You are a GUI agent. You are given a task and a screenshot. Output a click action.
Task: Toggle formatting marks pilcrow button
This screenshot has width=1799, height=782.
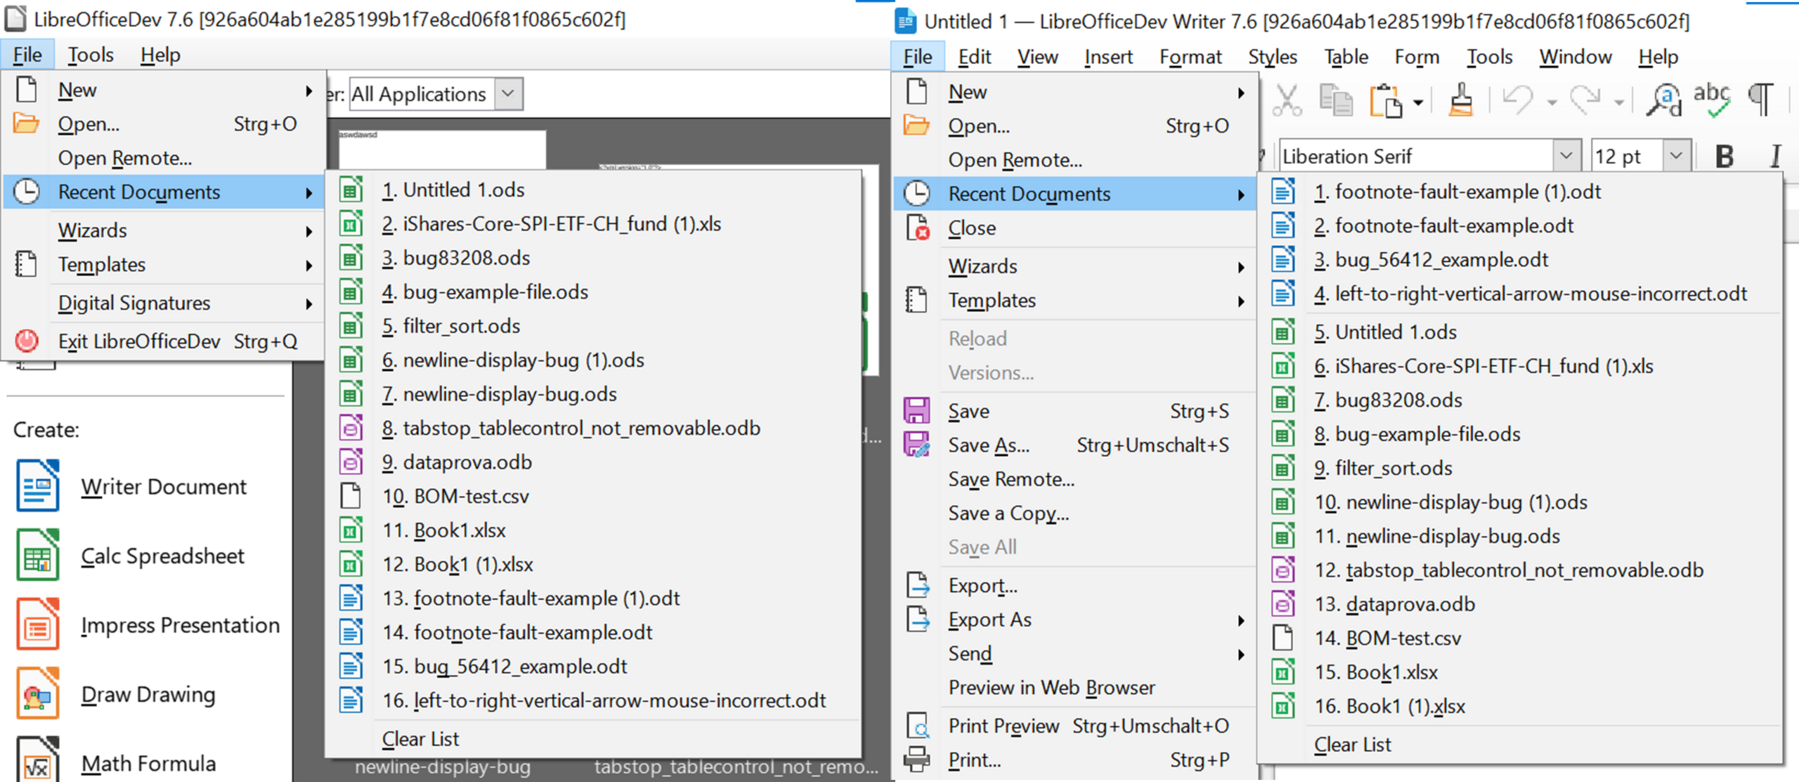coord(1761,99)
